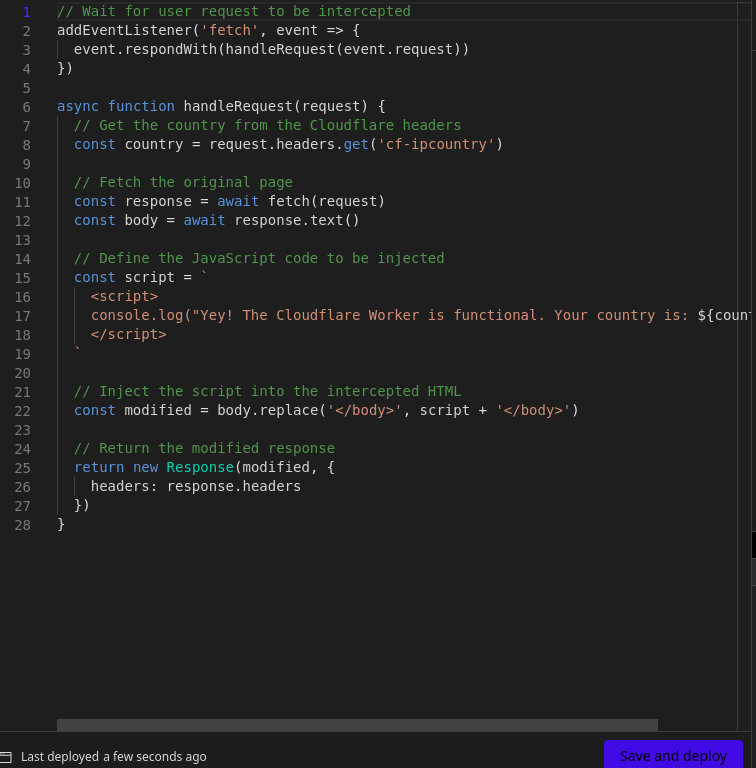This screenshot has height=768, width=756.
Task: Click the opening <script> tag on line 16
Action: [124, 296]
